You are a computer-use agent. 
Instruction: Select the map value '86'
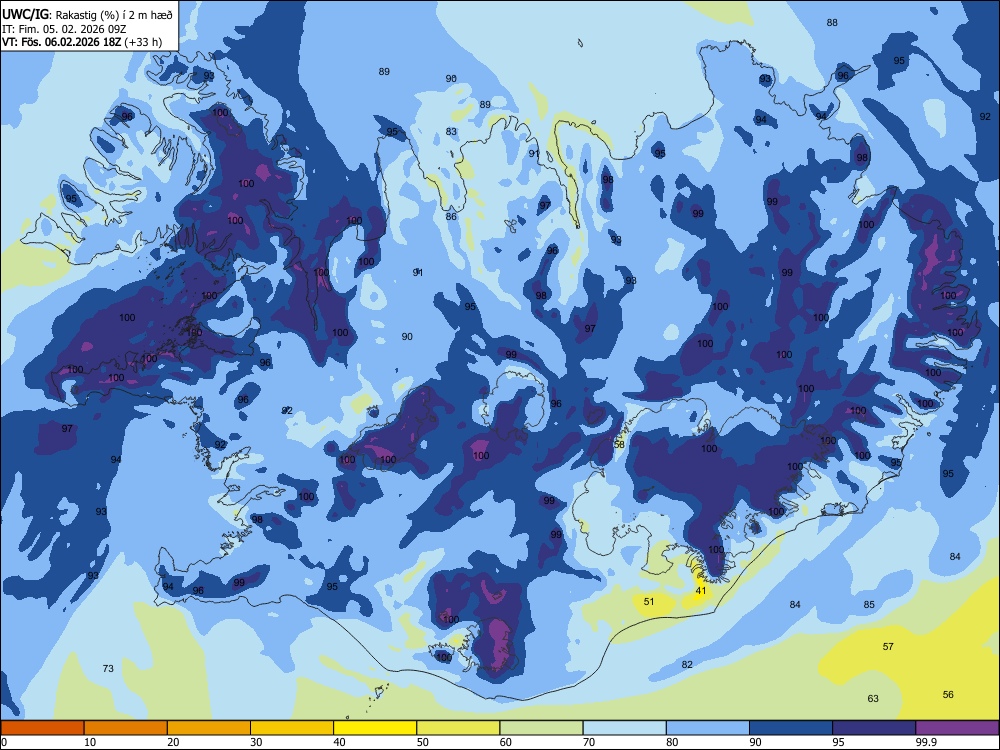coord(452,217)
